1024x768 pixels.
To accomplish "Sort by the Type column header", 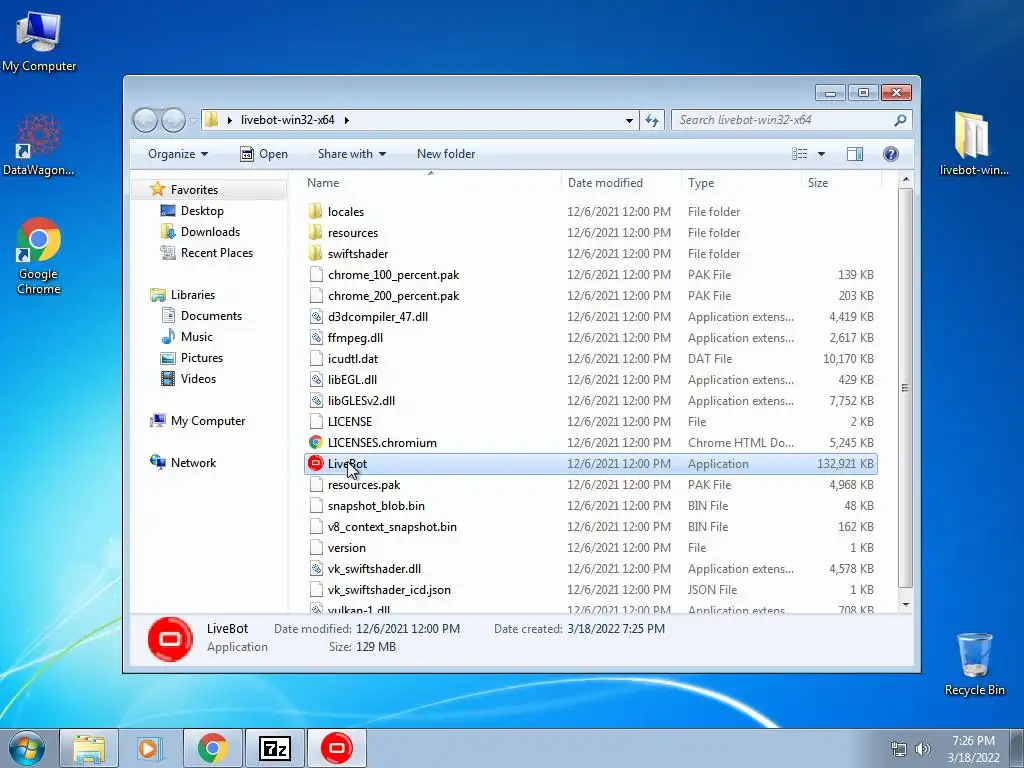I will (741, 183).
